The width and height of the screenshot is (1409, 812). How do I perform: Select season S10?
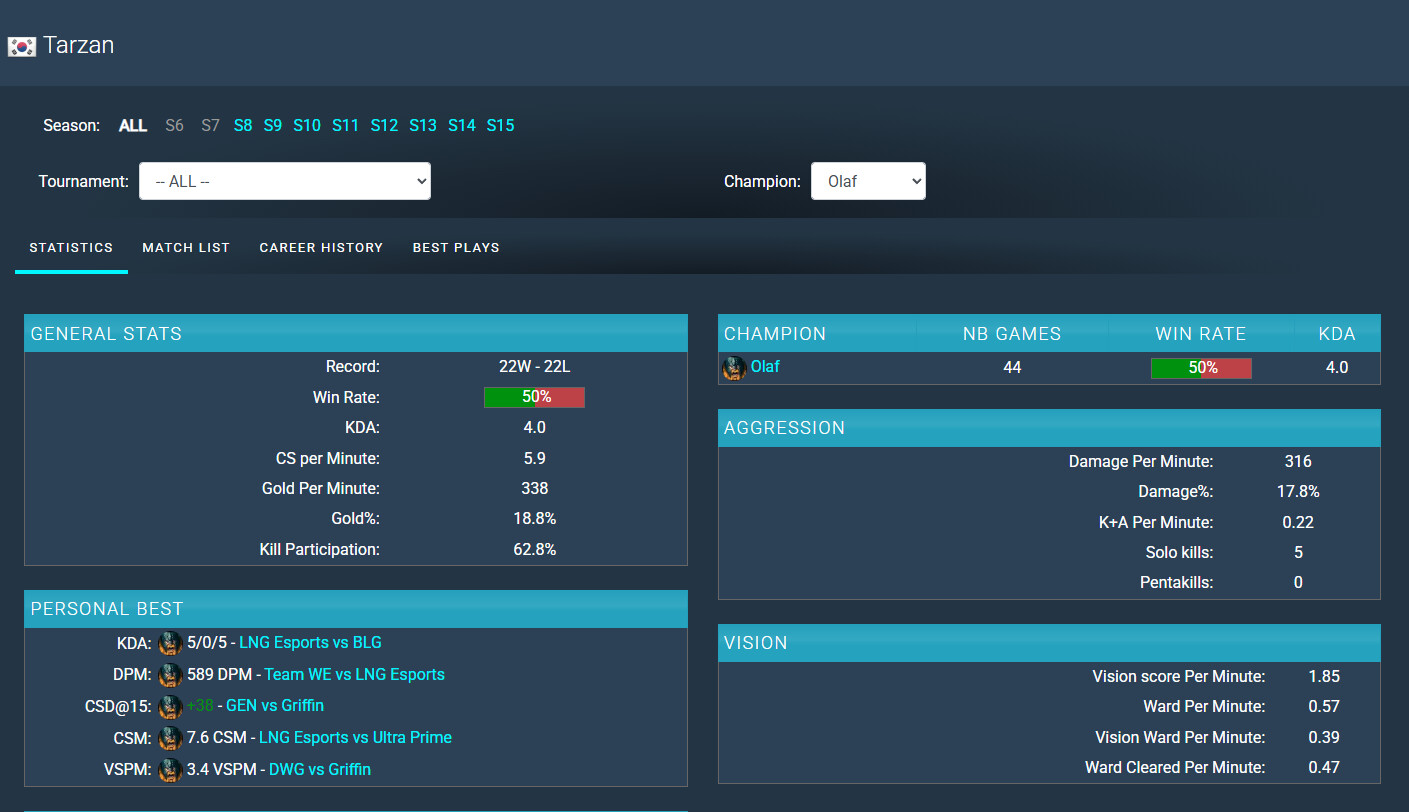click(x=307, y=125)
